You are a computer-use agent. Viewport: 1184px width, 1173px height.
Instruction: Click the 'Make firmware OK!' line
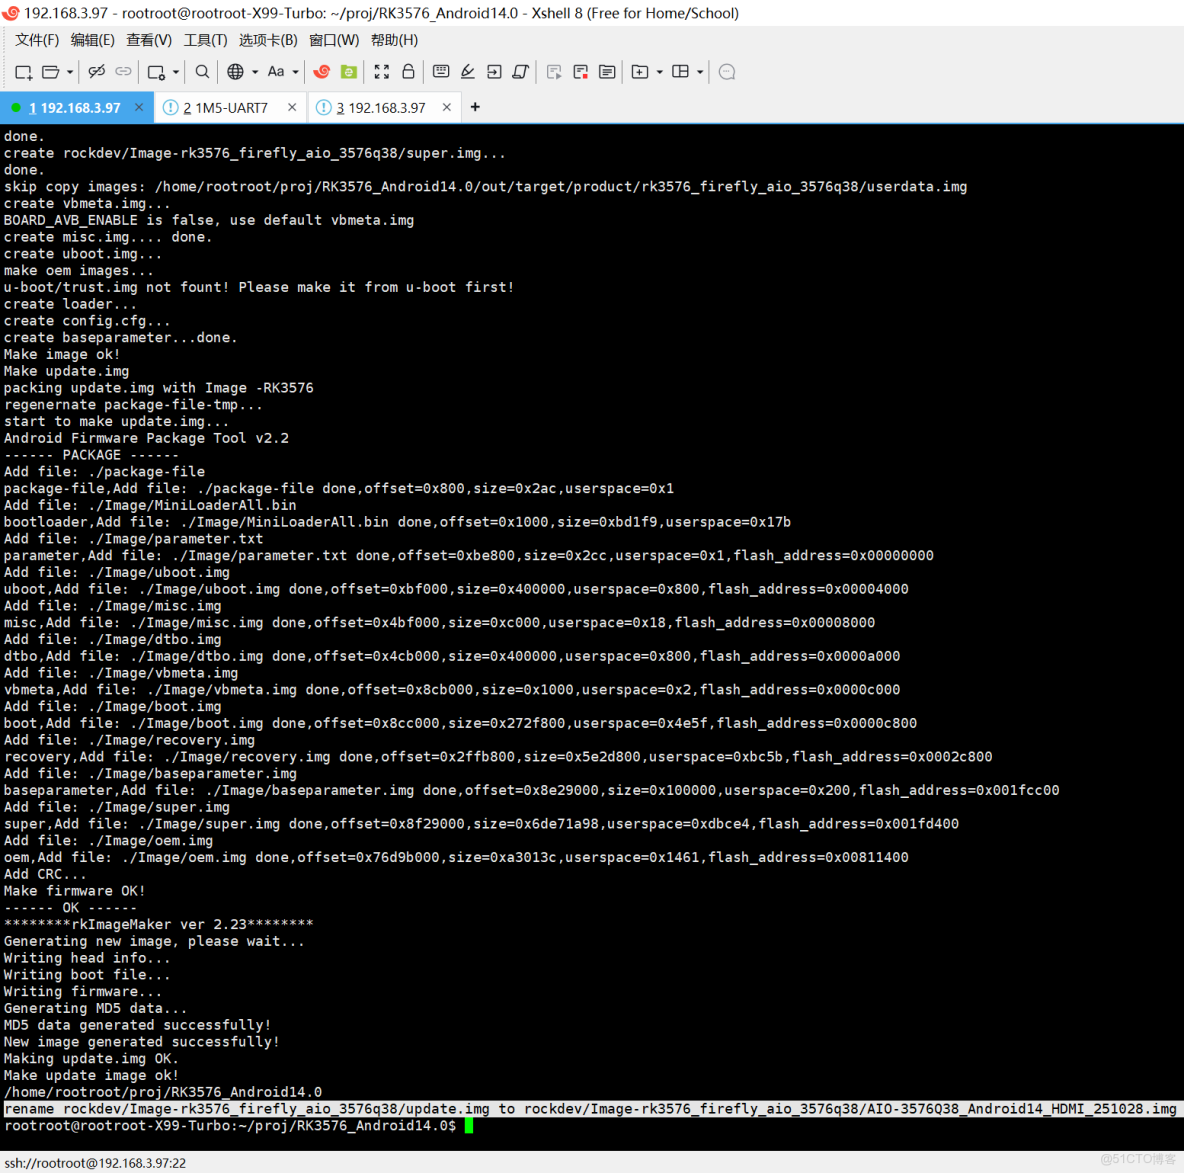74,891
